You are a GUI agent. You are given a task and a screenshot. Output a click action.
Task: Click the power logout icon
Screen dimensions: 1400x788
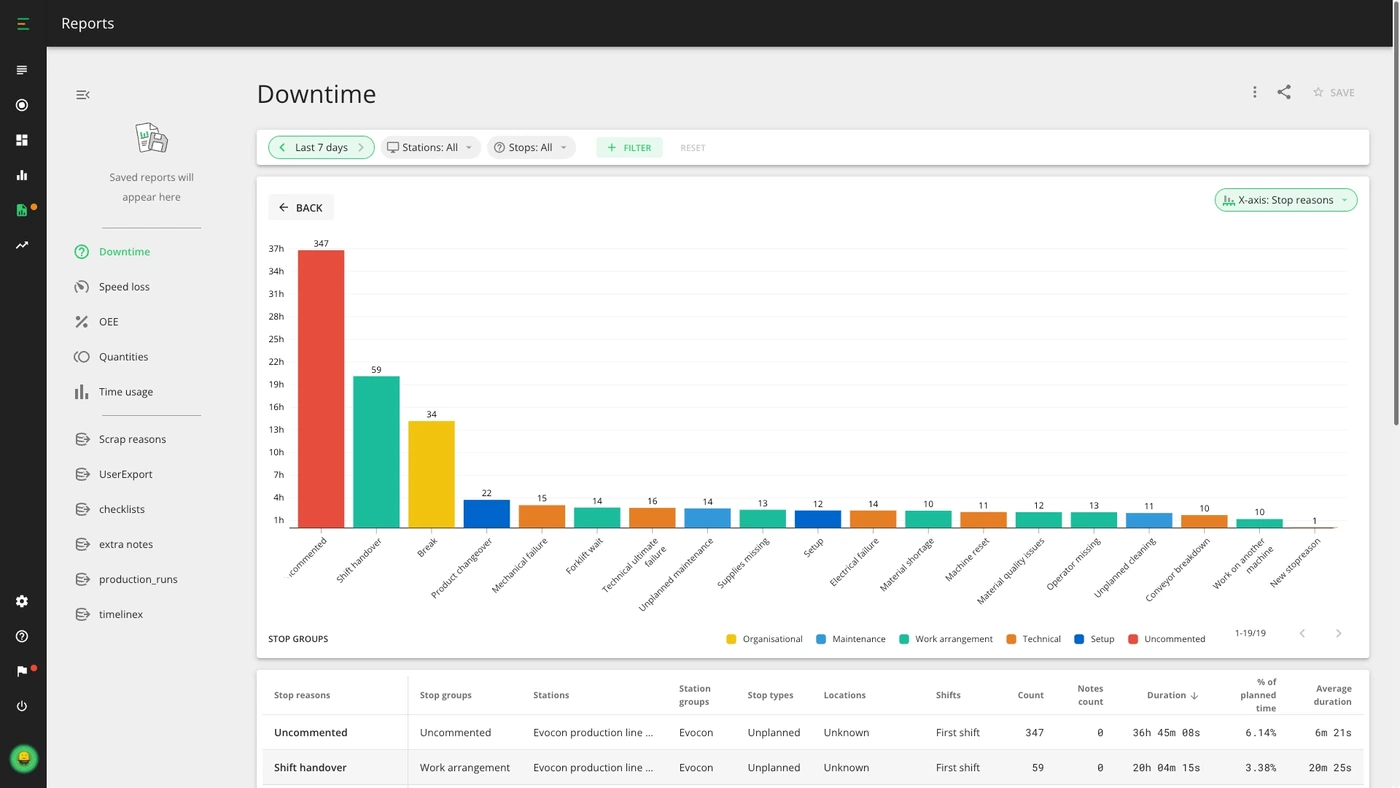pos(22,706)
